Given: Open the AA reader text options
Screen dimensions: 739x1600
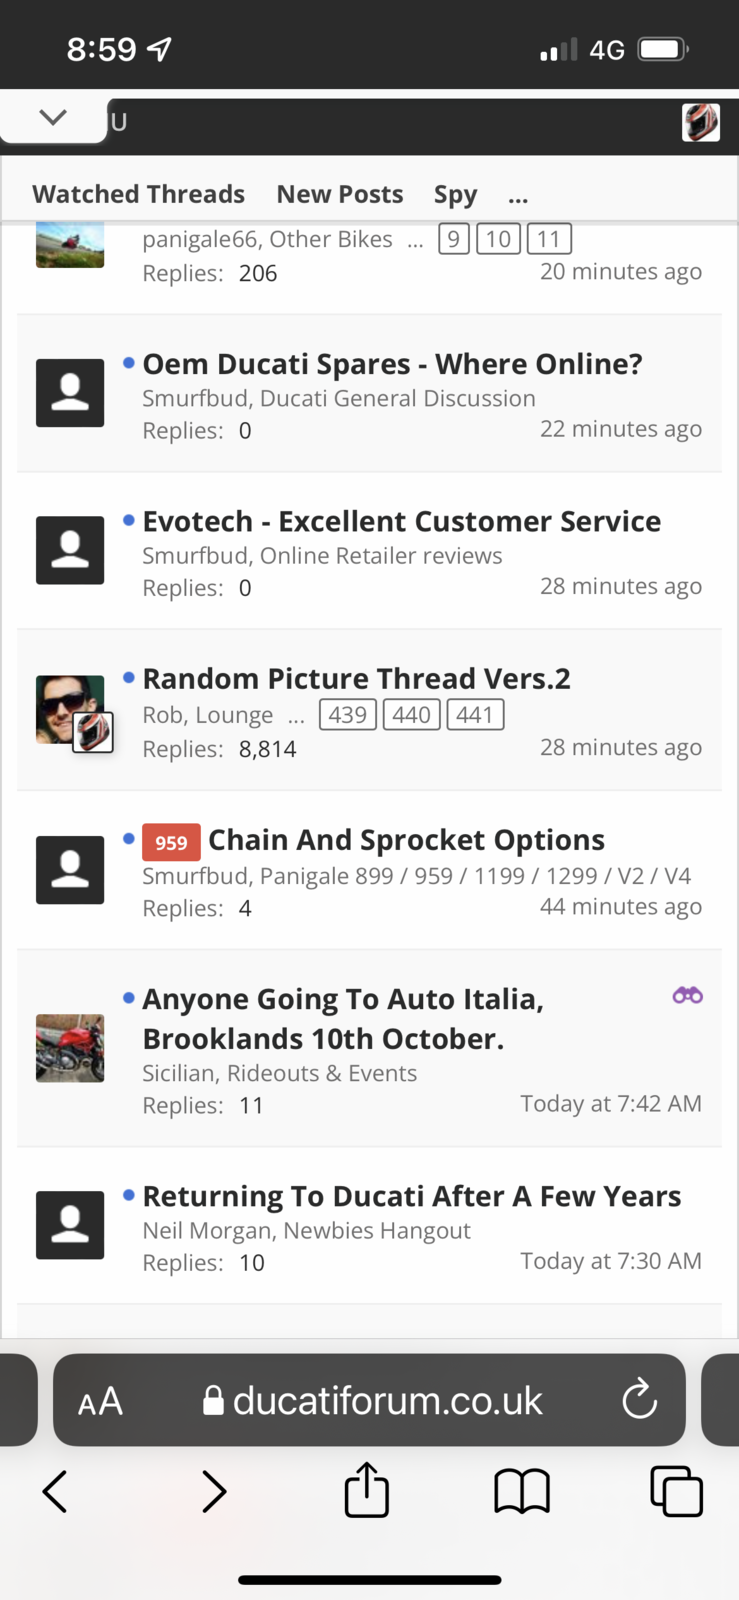Looking at the screenshot, I should click(100, 1401).
